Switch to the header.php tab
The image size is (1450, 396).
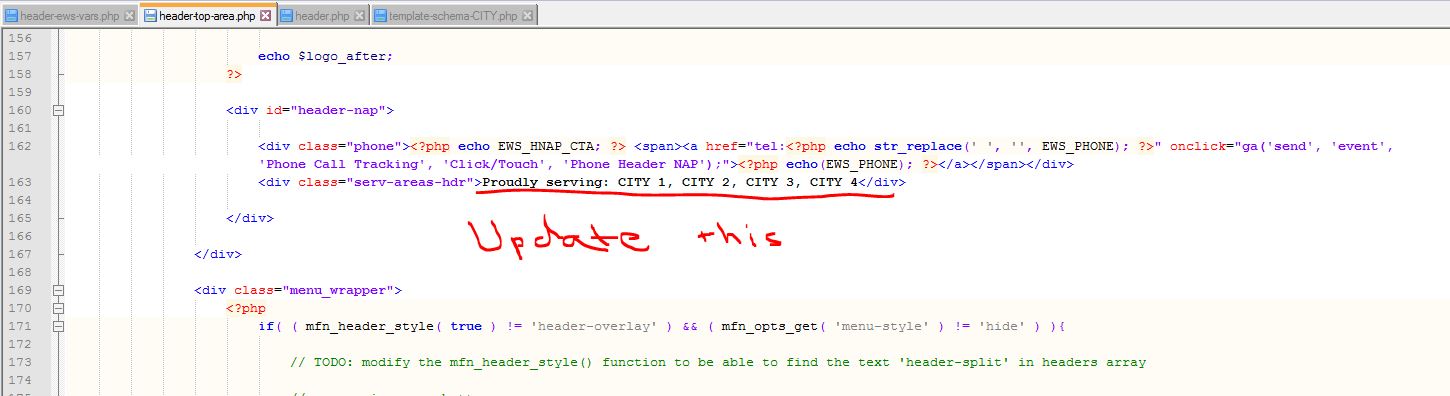click(x=323, y=17)
